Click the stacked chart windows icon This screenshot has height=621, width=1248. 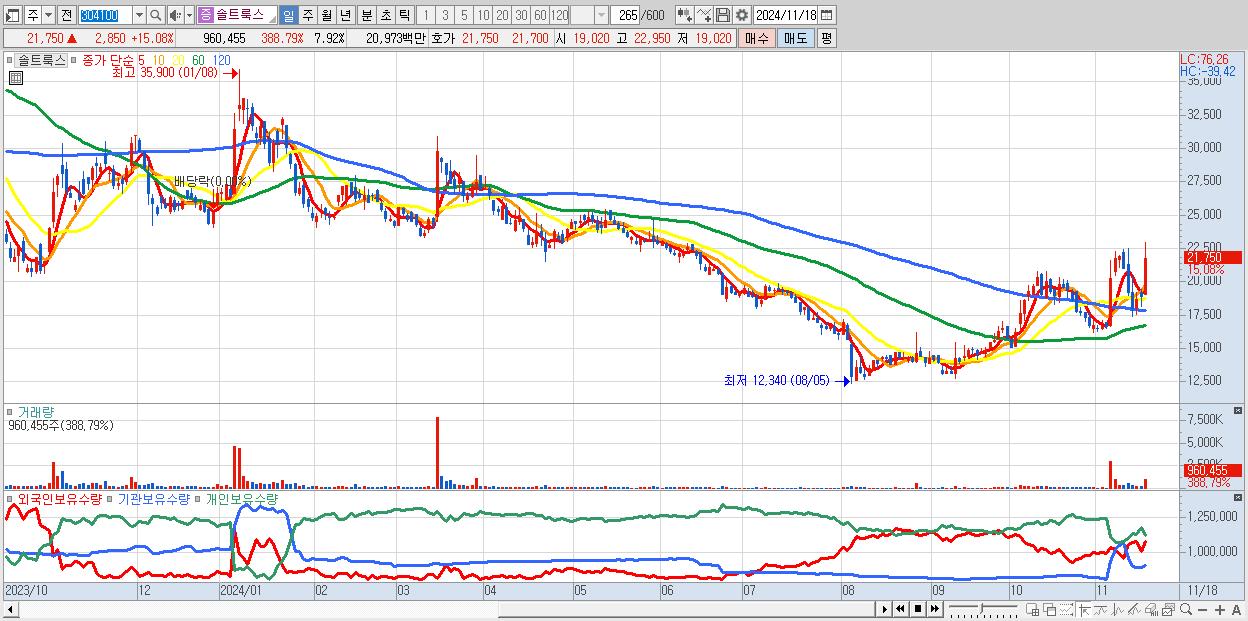pos(1168,610)
